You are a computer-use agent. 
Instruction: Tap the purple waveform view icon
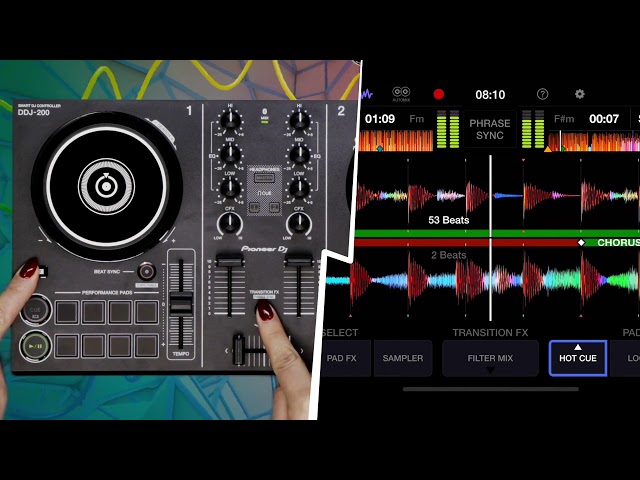point(366,94)
